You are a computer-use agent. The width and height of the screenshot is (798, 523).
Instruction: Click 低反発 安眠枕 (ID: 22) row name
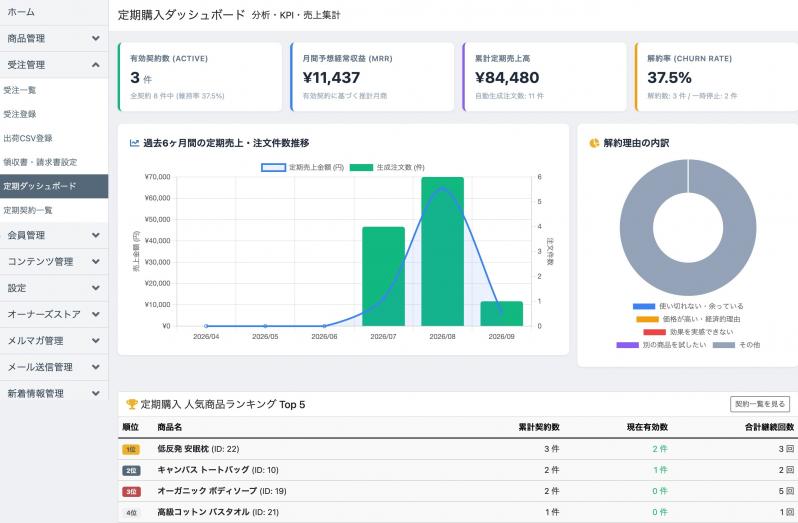(x=198, y=449)
